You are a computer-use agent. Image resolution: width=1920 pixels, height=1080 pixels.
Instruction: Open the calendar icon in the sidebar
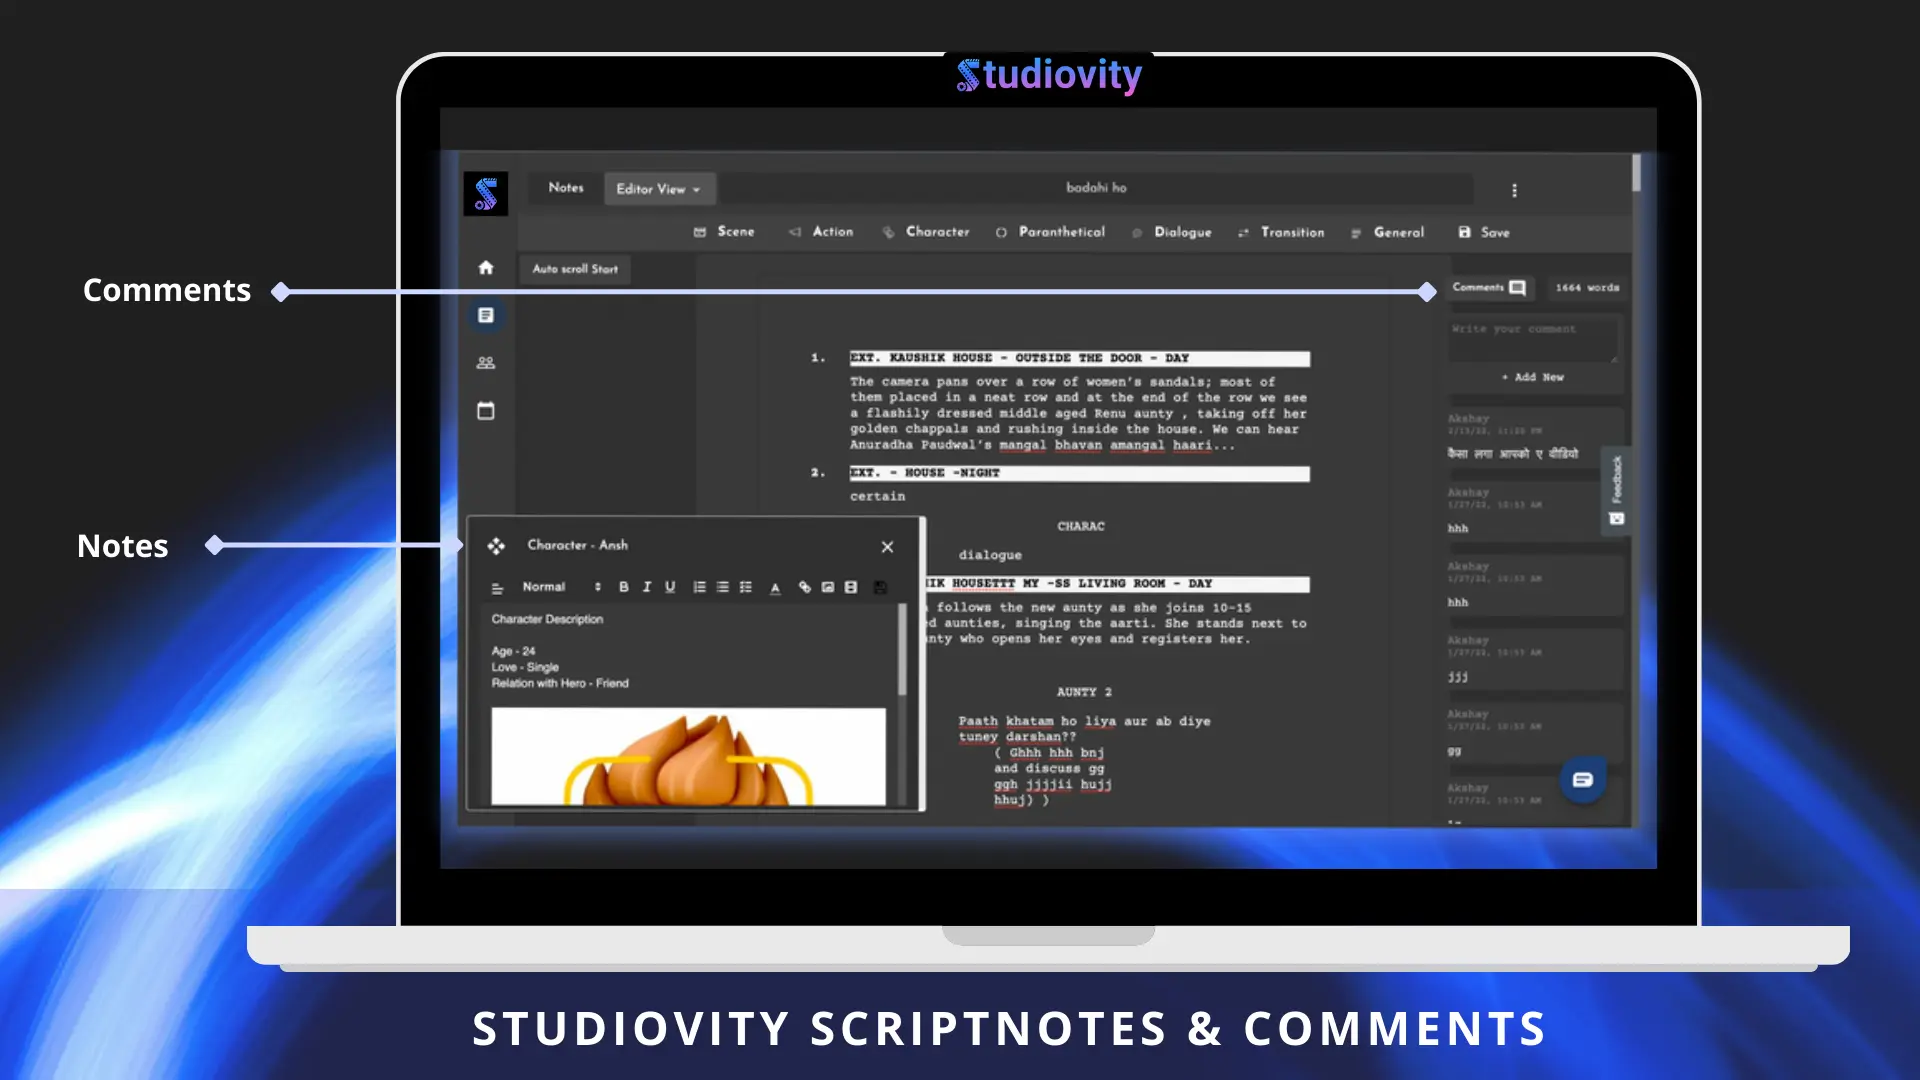pos(485,410)
